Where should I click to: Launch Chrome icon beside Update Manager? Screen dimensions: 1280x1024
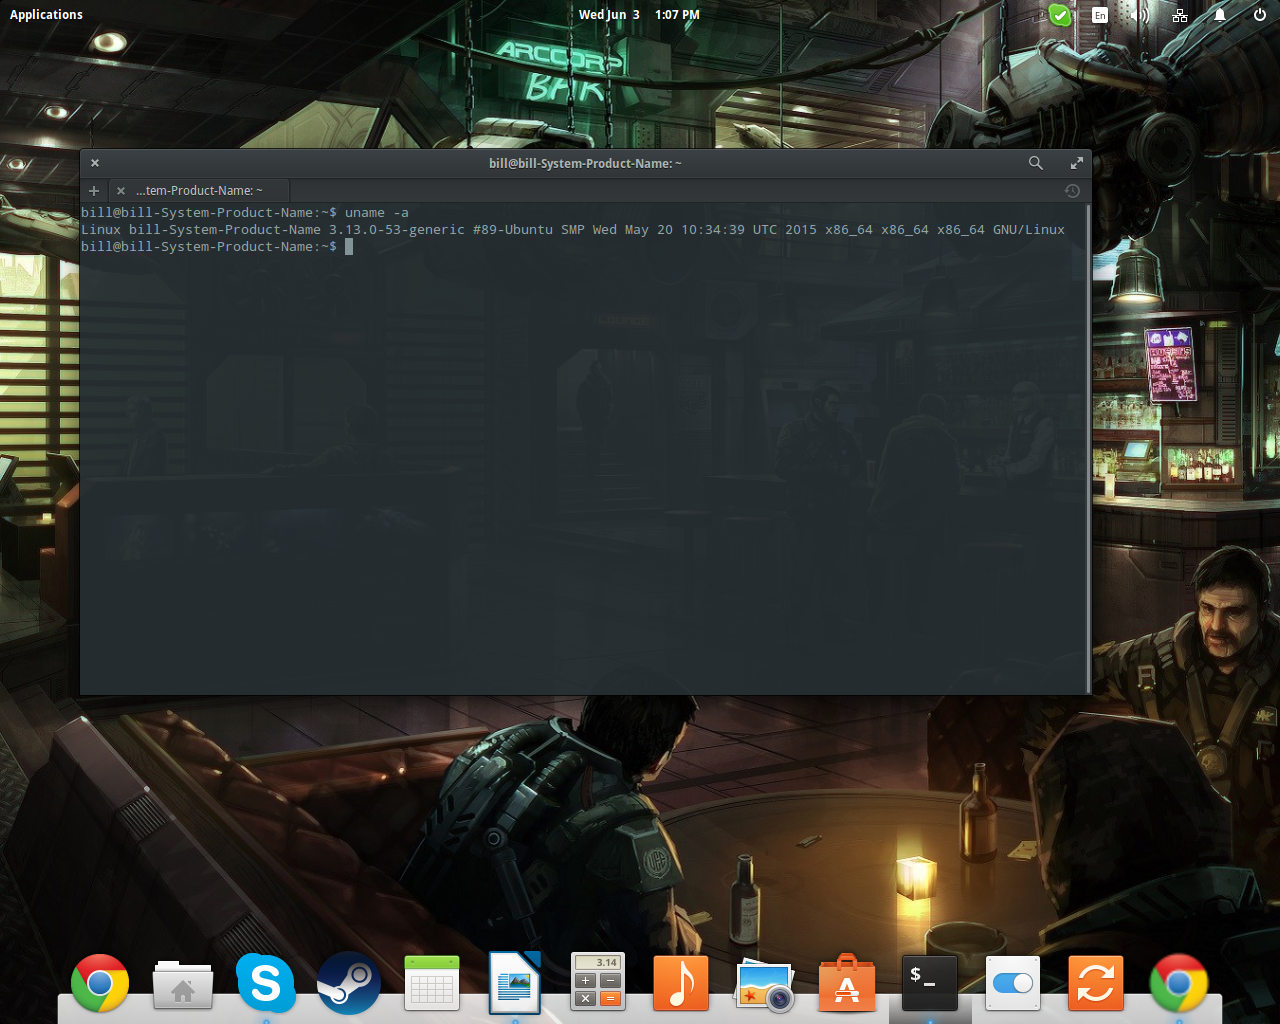coord(1179,983)
